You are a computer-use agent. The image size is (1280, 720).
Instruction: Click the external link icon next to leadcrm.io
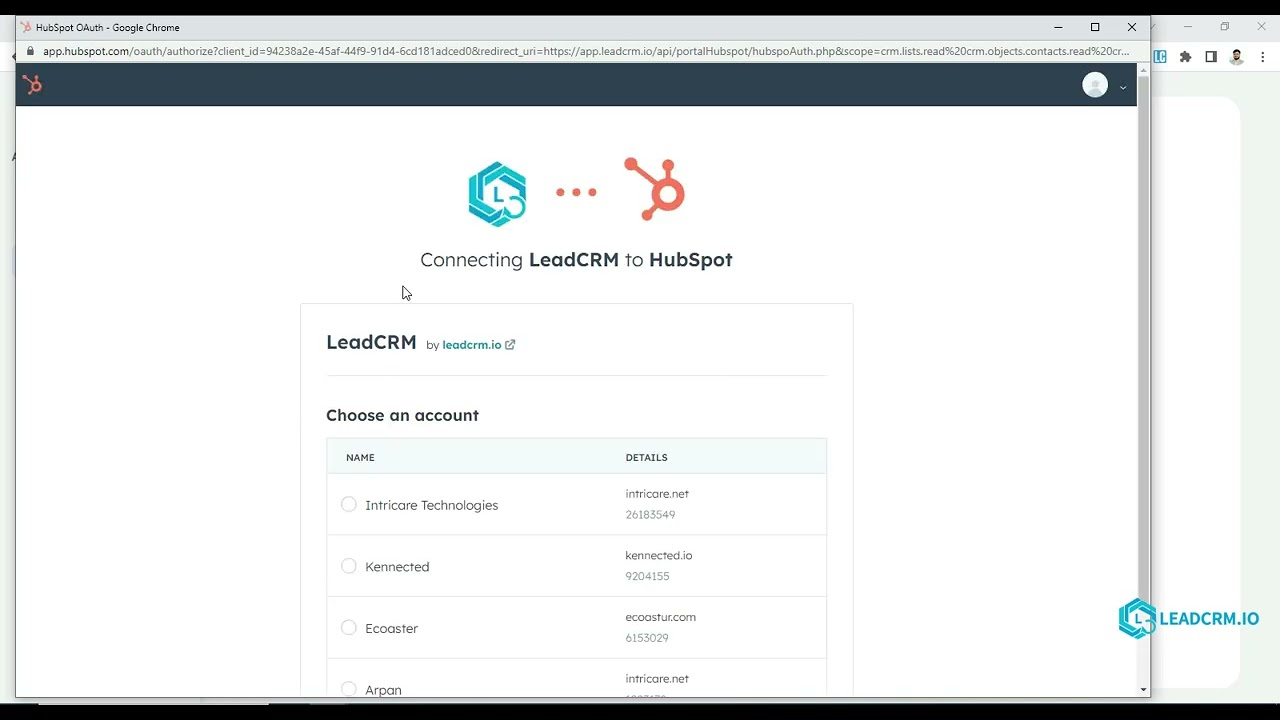[510, 345]
